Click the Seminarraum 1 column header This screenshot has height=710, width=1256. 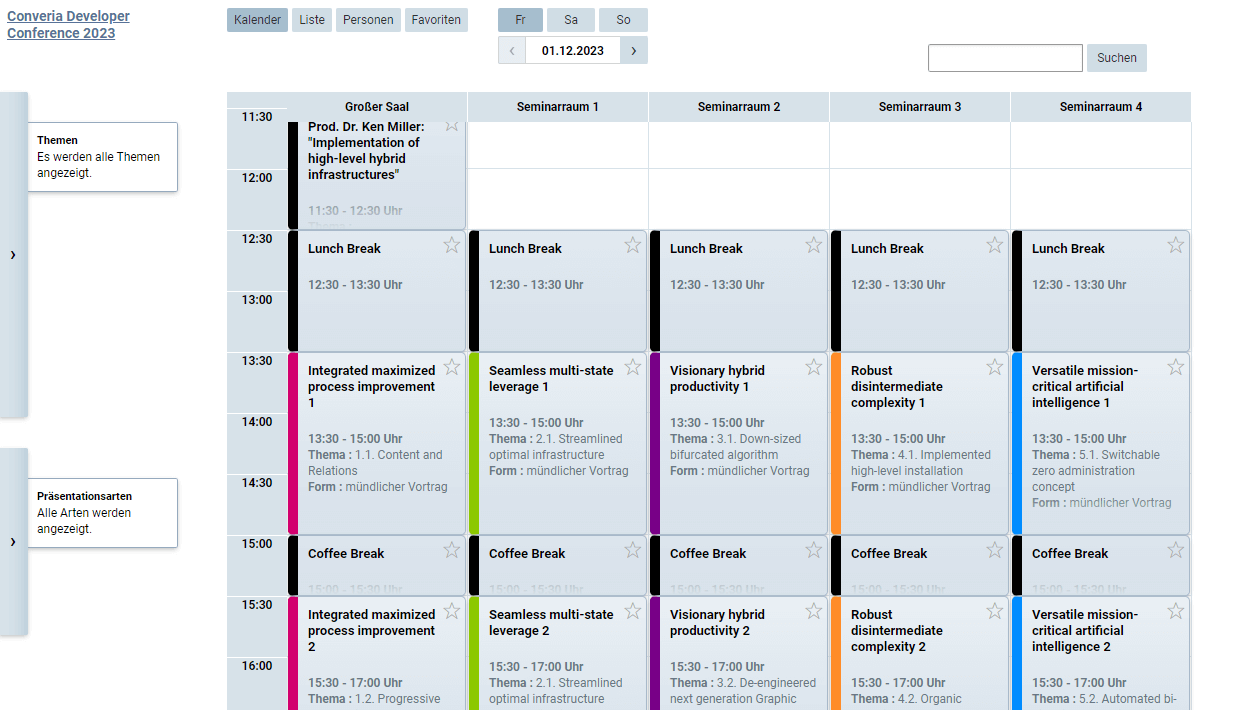pos(558,107)
